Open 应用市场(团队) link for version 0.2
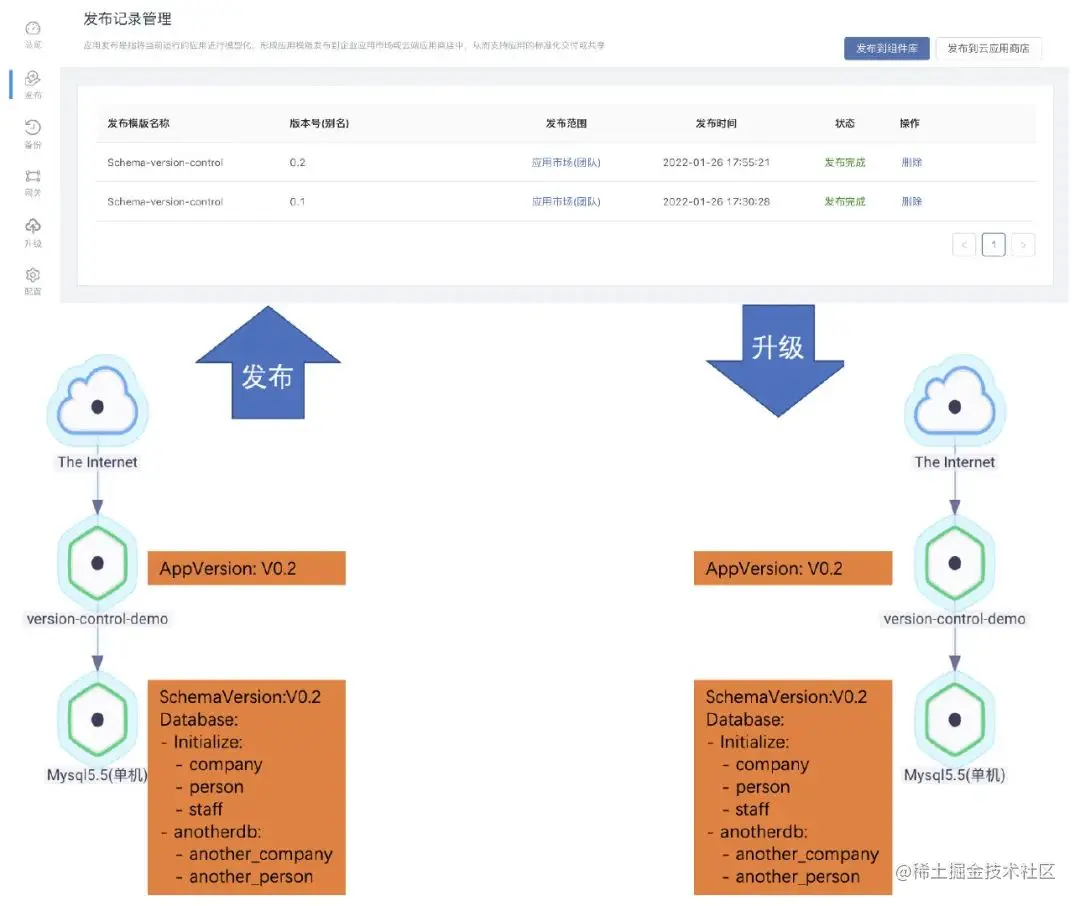Image resolution: width=1080 pixels, height=906 pixels. [x=566, y=163]
